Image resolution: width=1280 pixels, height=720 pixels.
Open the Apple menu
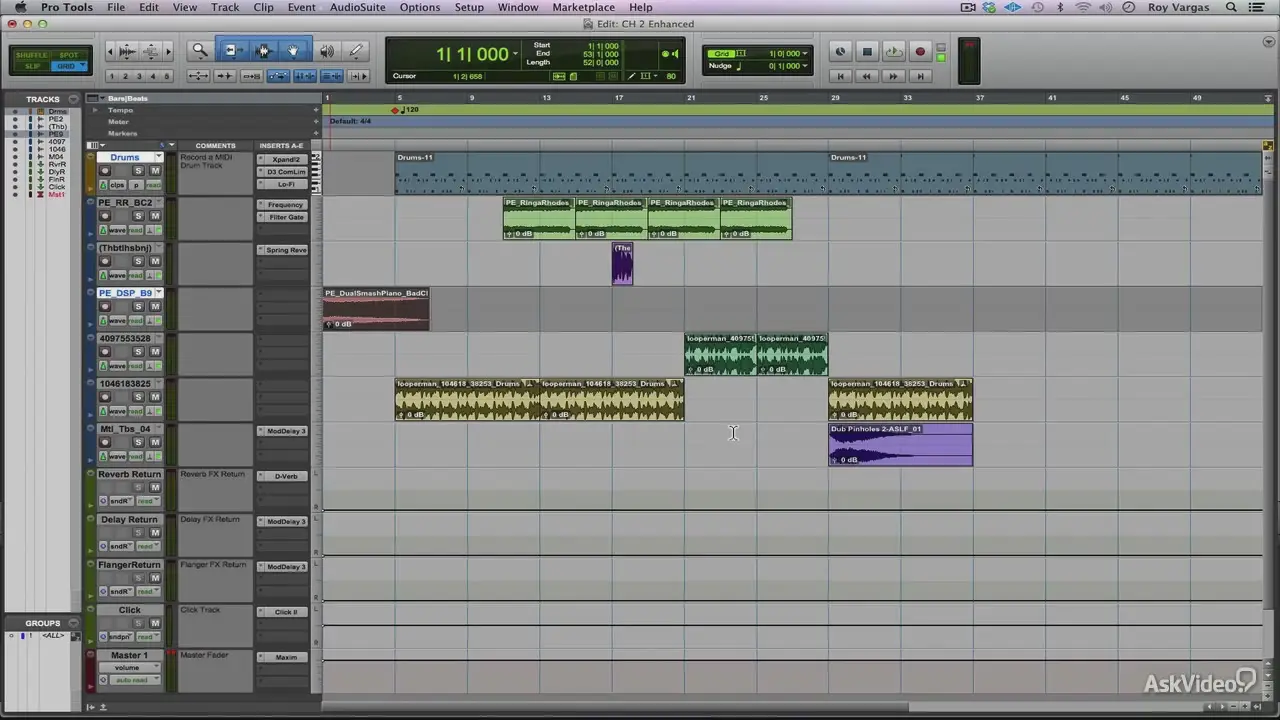pos(19,7)
